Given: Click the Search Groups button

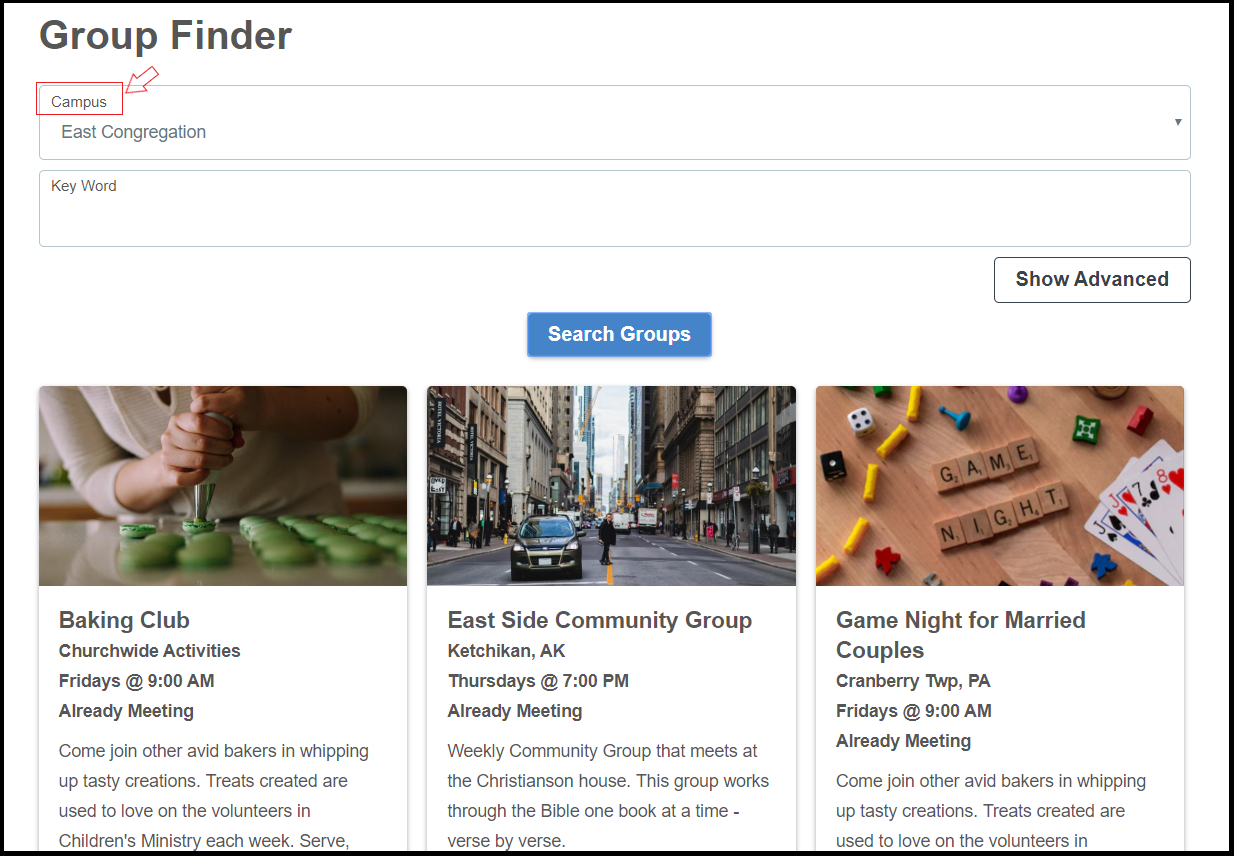Looking at the screenshot, I should click(619, 334).
